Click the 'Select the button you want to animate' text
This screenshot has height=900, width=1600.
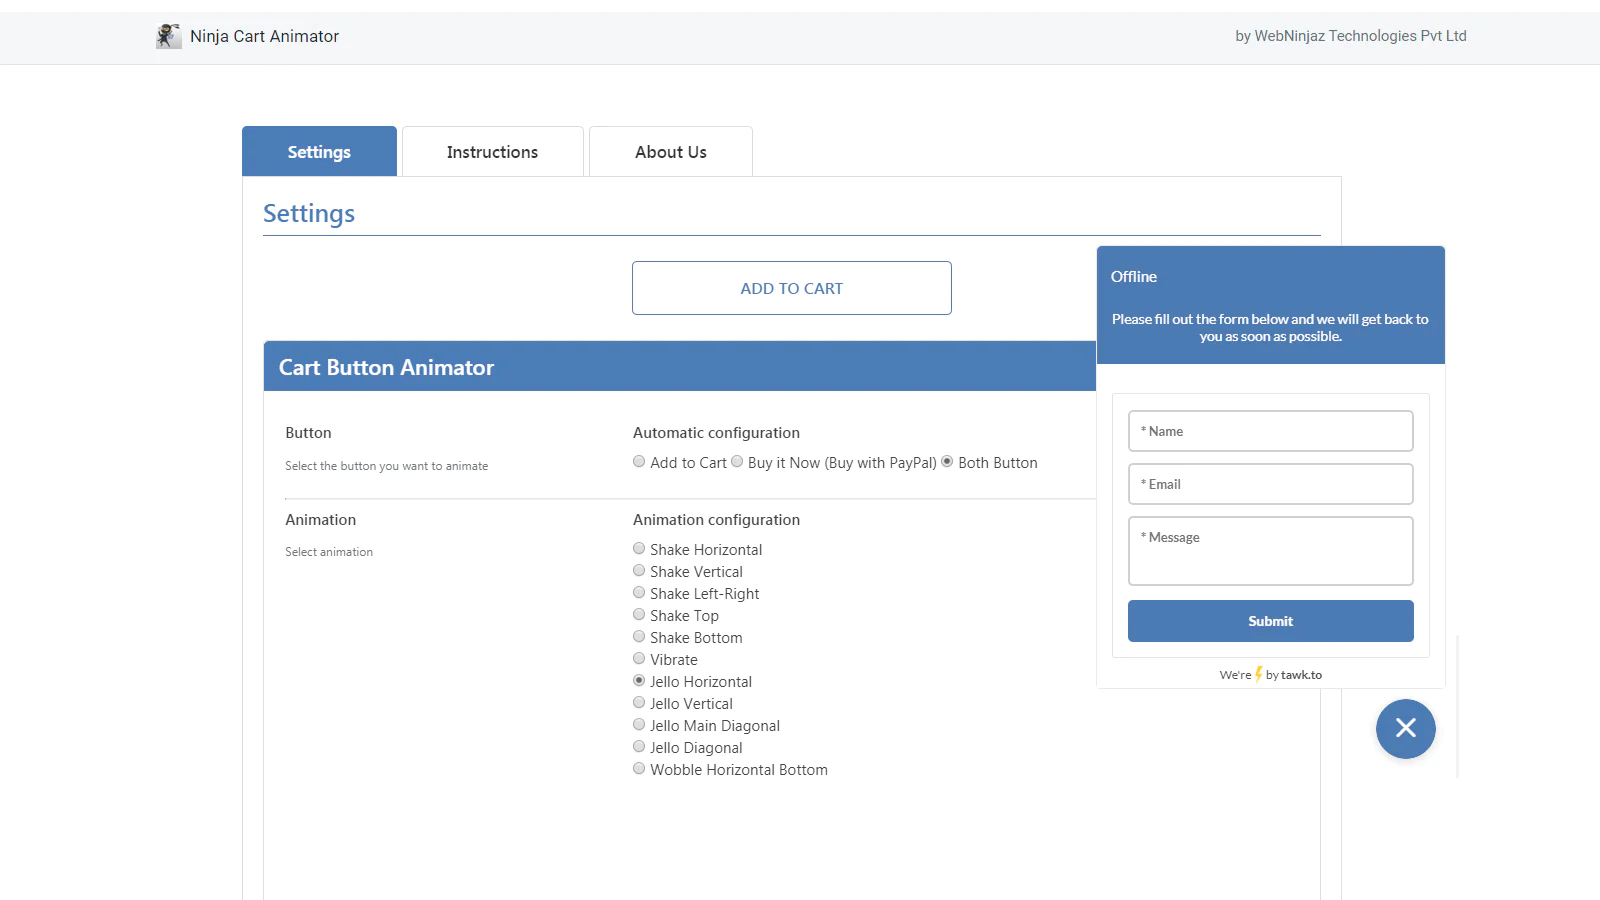click(x=387, y=466)
